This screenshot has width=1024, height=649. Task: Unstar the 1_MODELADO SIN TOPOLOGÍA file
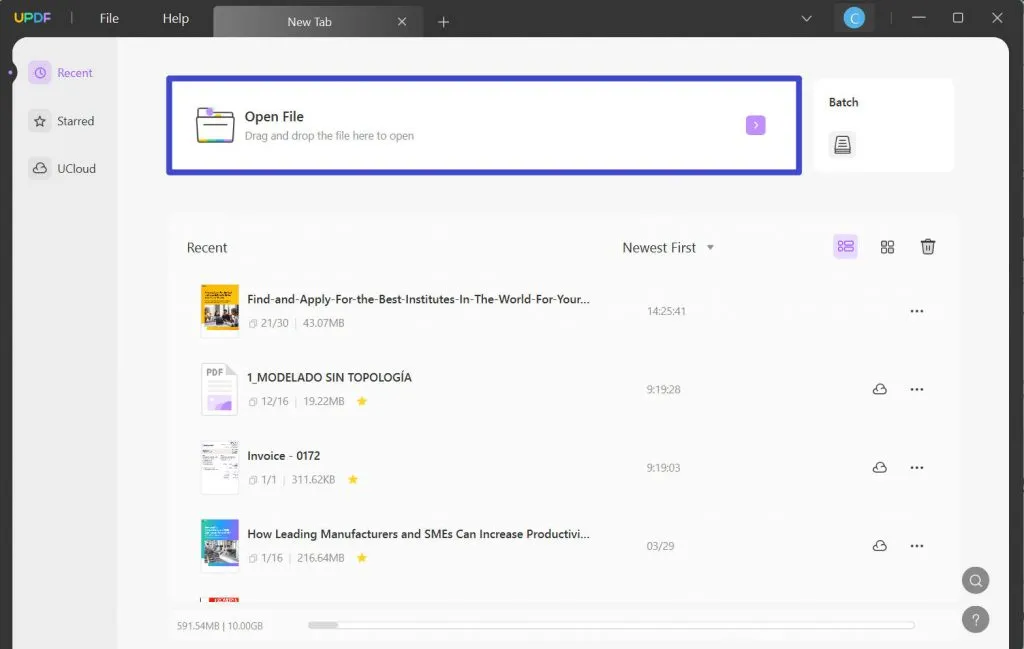pyautogui.click(x=362, y=401)
